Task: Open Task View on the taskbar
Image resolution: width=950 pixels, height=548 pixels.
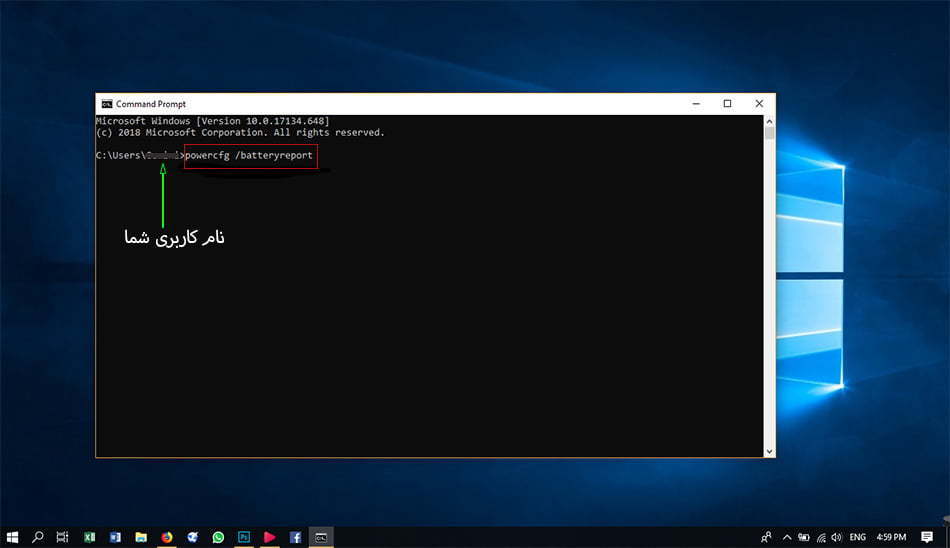Action: [62, 537]
